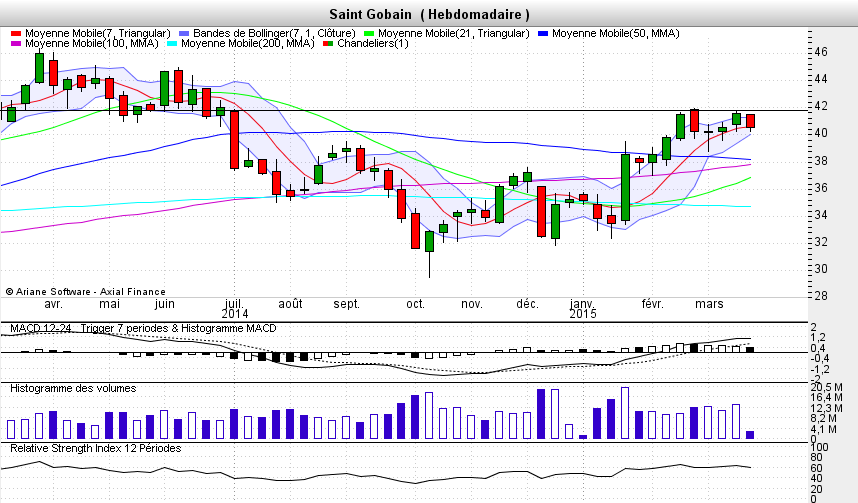Viewport: 858px width, 503px height.
Task: Click the 28 price label on the right axis
Action: 821,296
